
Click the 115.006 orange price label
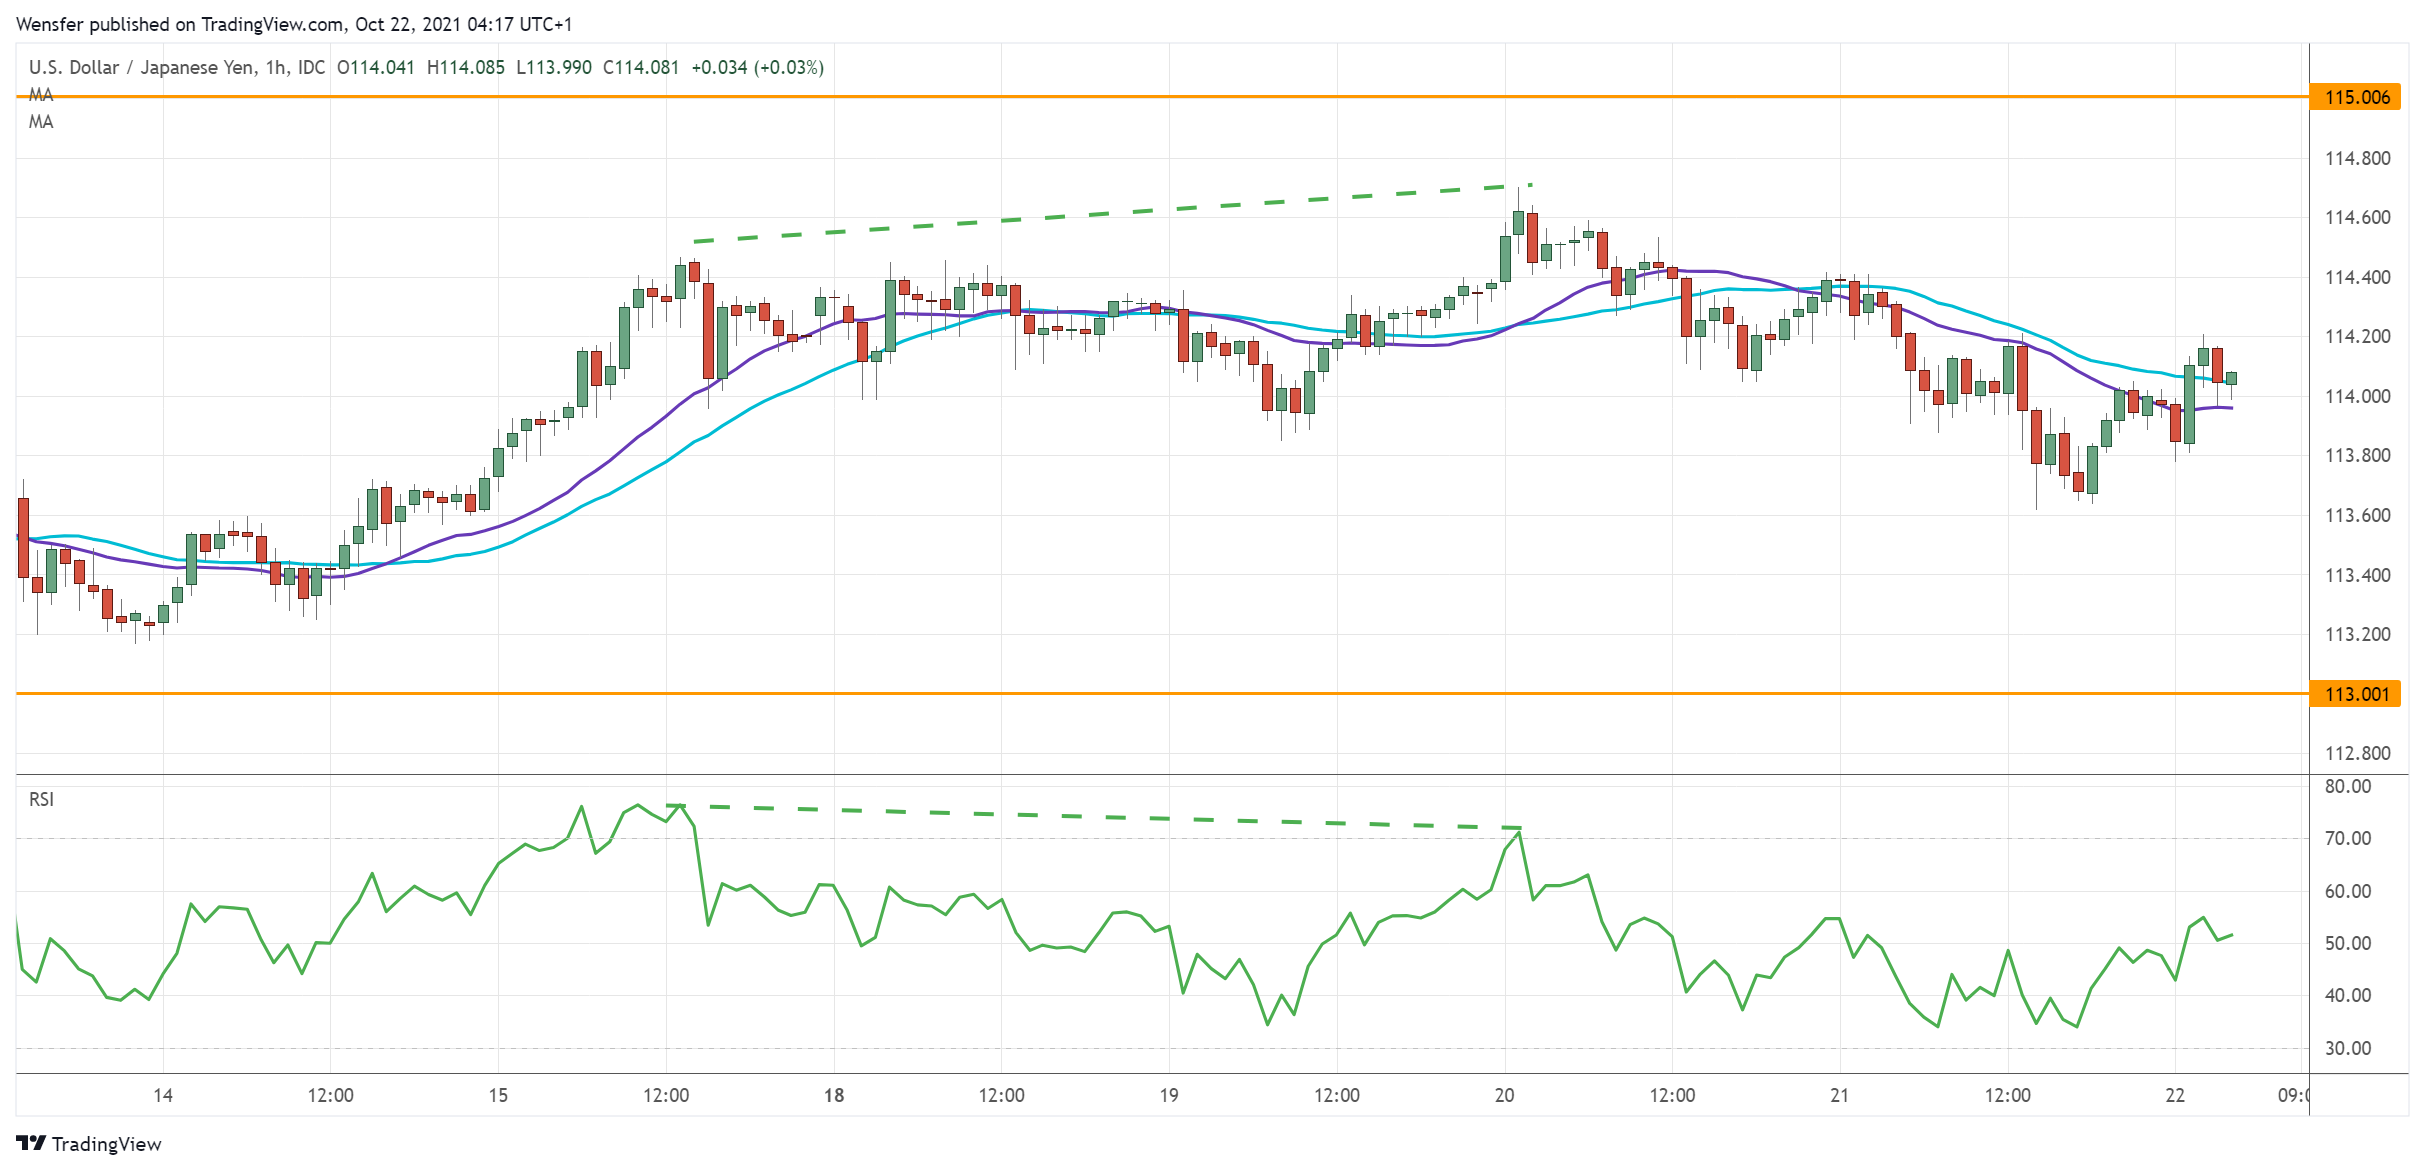[x=2356, y=97]
